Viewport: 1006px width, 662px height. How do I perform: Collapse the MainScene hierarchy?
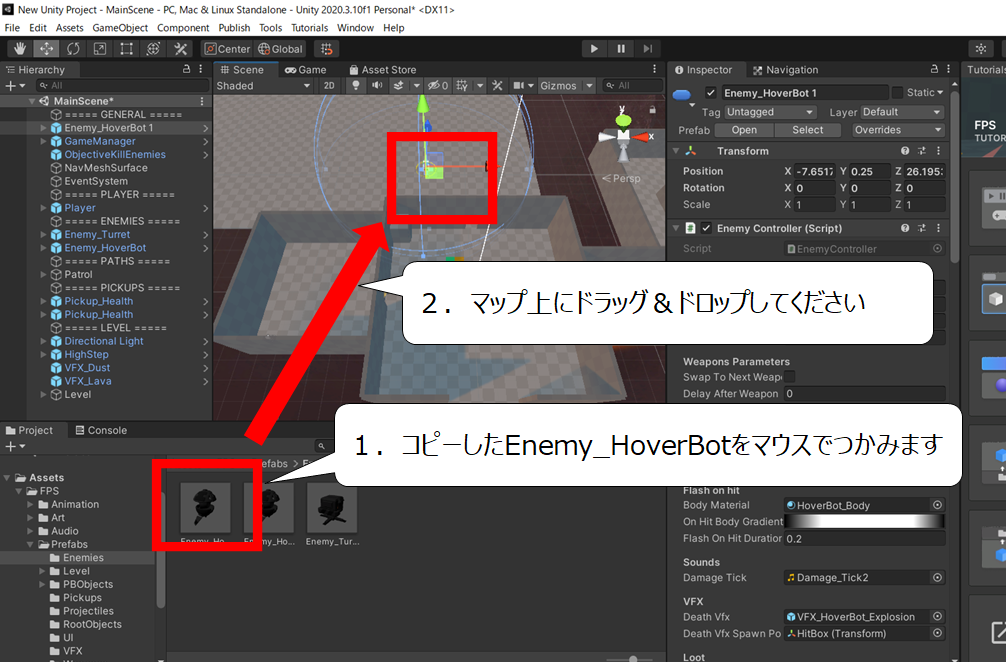(32, 101)
